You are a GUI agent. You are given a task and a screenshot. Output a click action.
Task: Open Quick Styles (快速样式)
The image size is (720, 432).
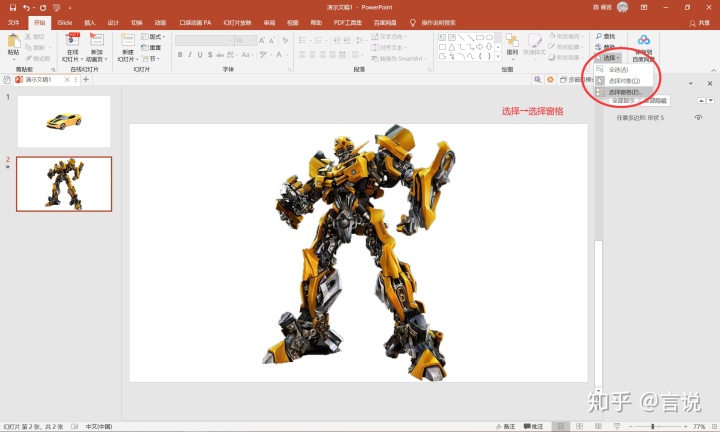point(534,45)
